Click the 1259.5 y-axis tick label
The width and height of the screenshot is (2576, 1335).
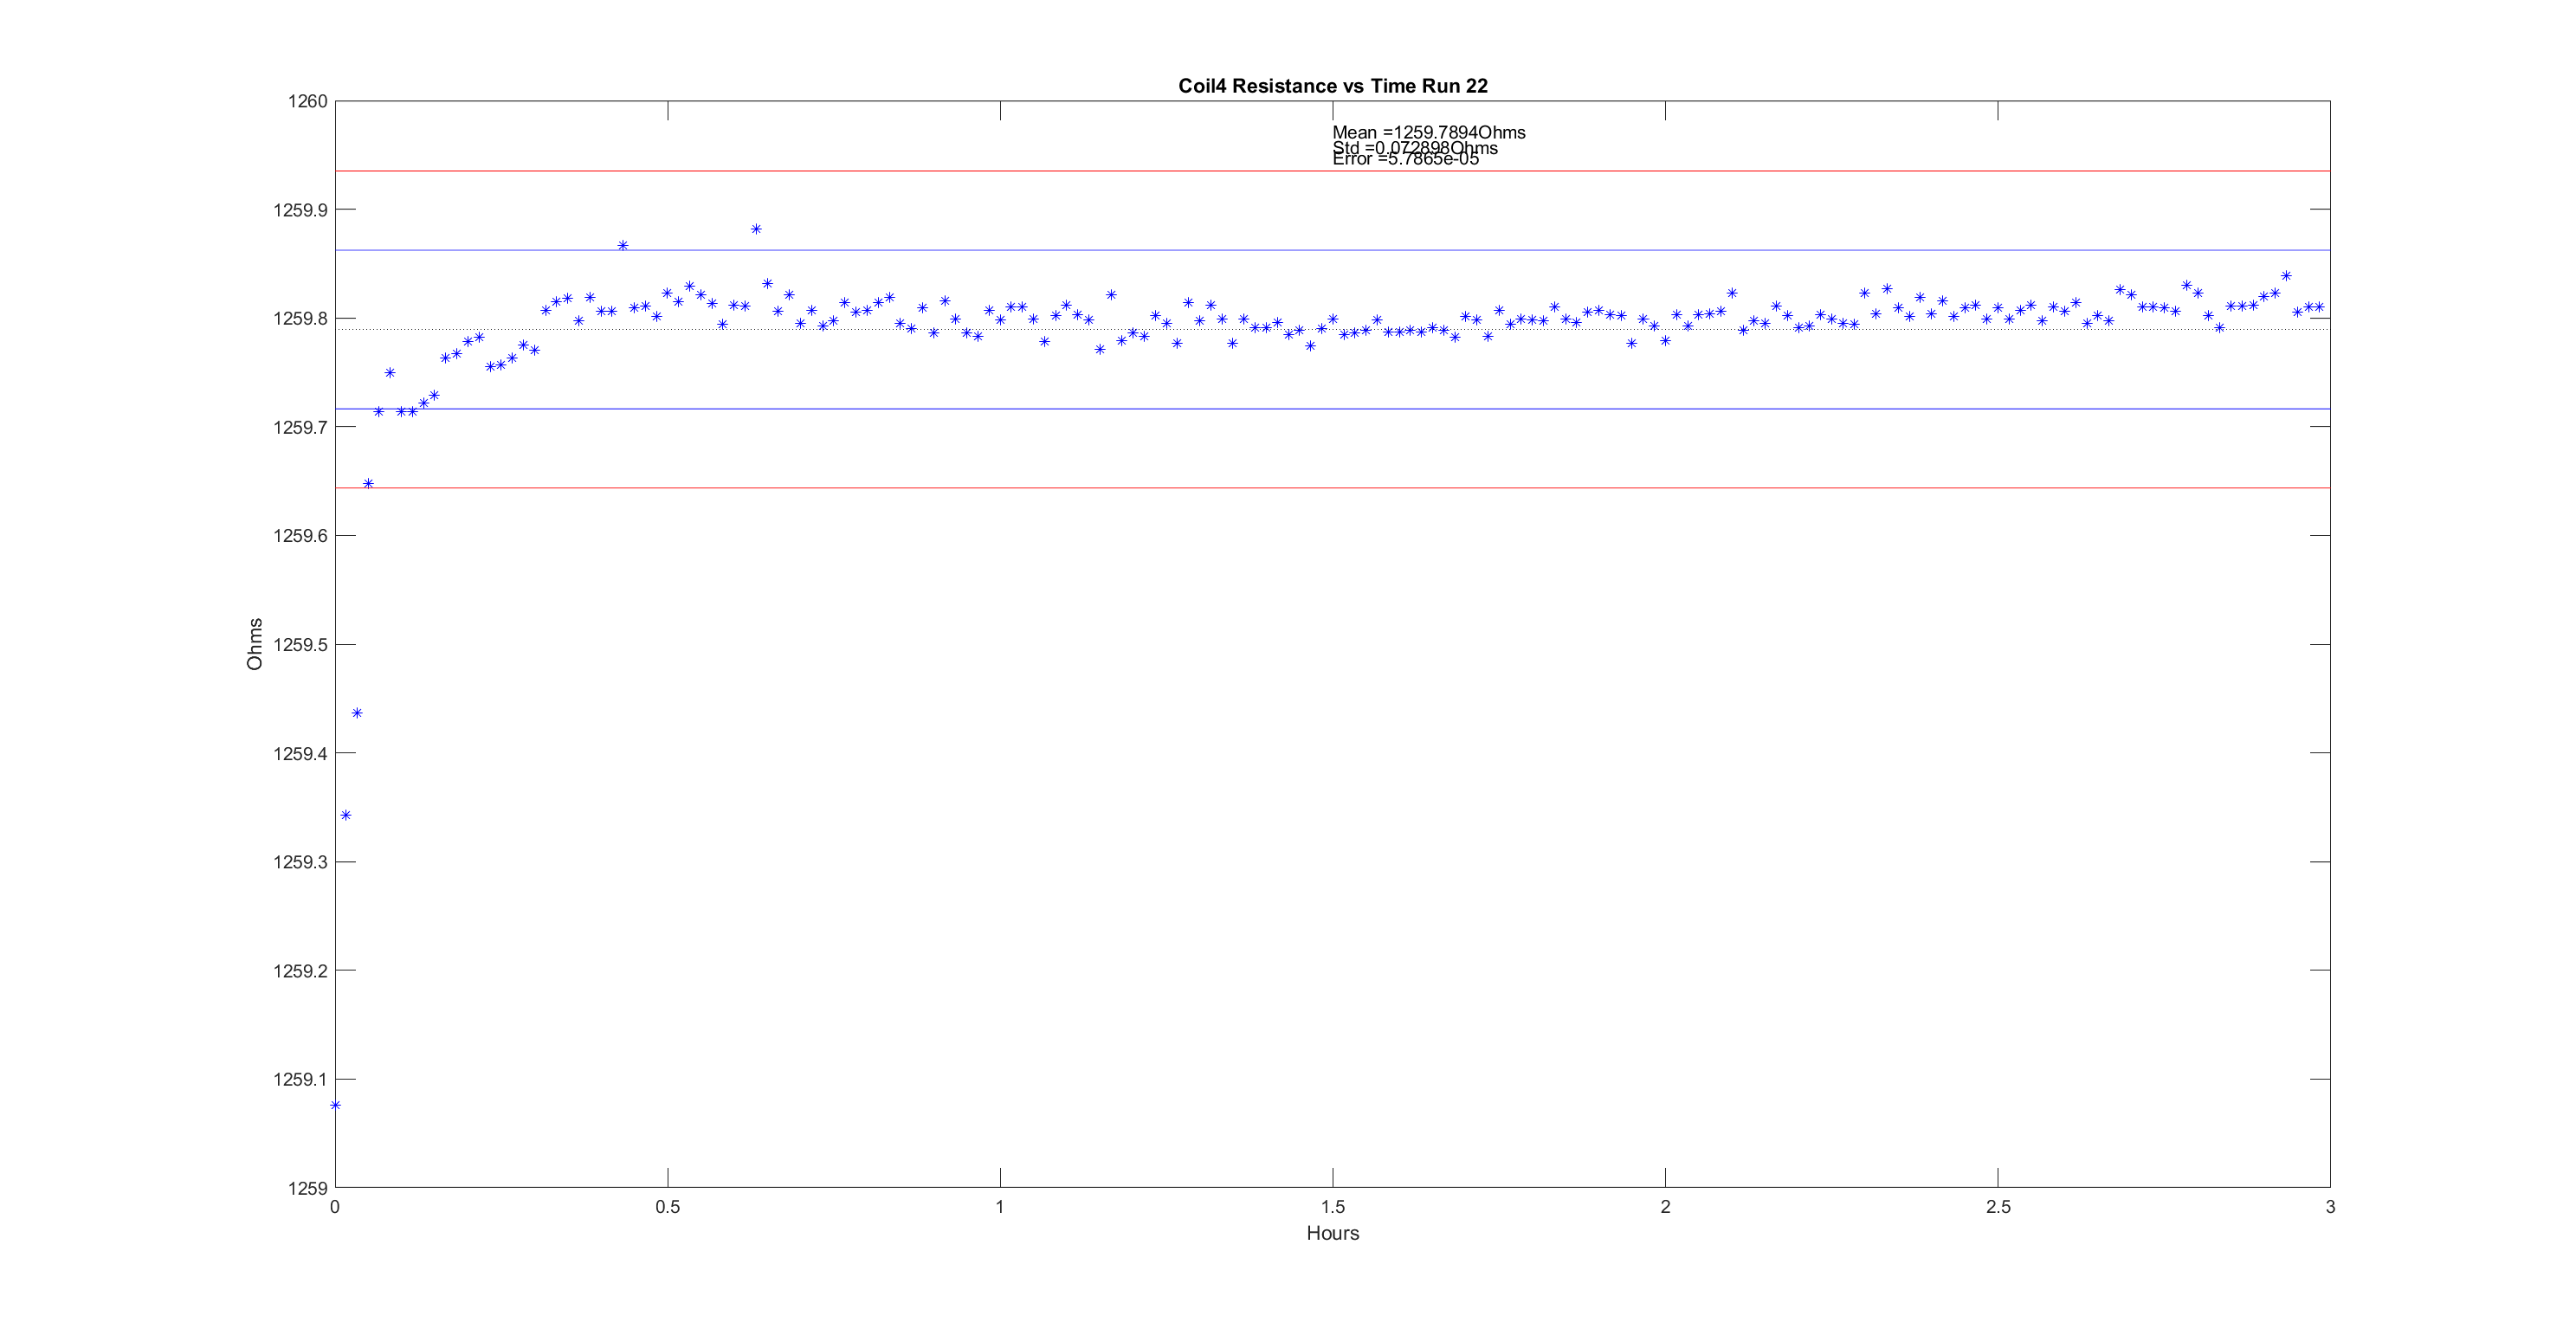(x=300, y=645)
